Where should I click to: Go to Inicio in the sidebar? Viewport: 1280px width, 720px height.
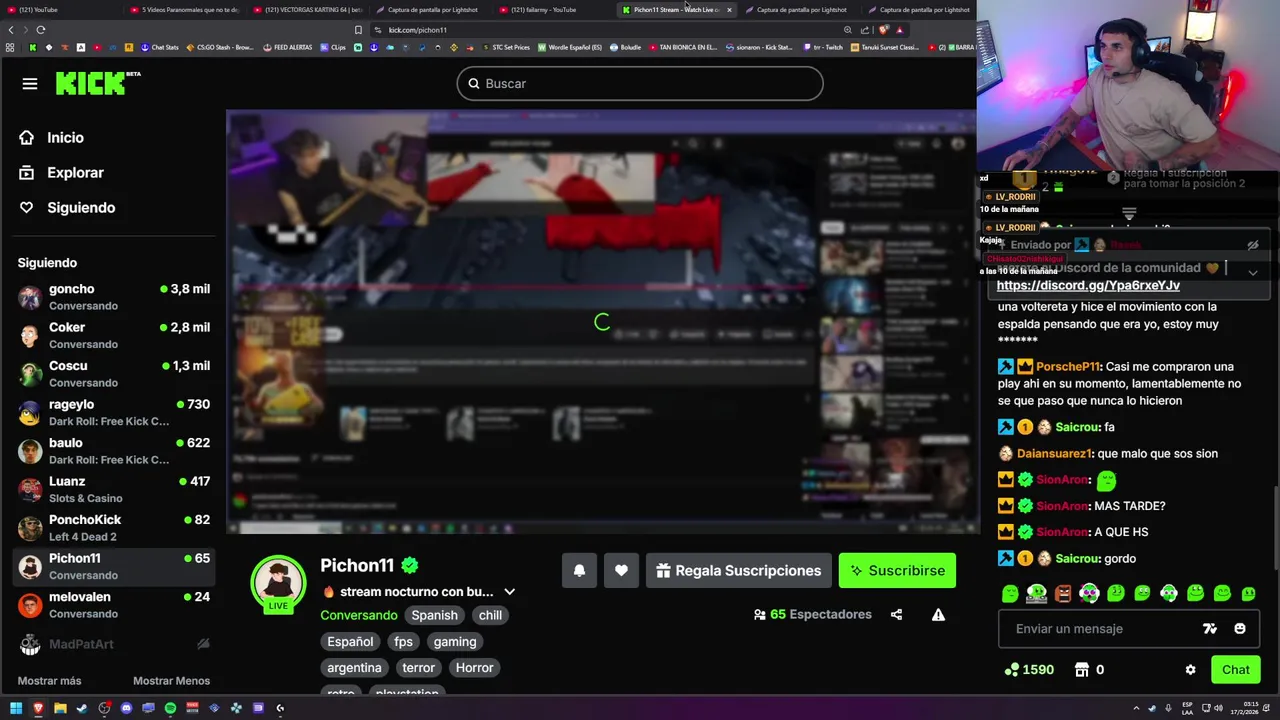[65, 138]
